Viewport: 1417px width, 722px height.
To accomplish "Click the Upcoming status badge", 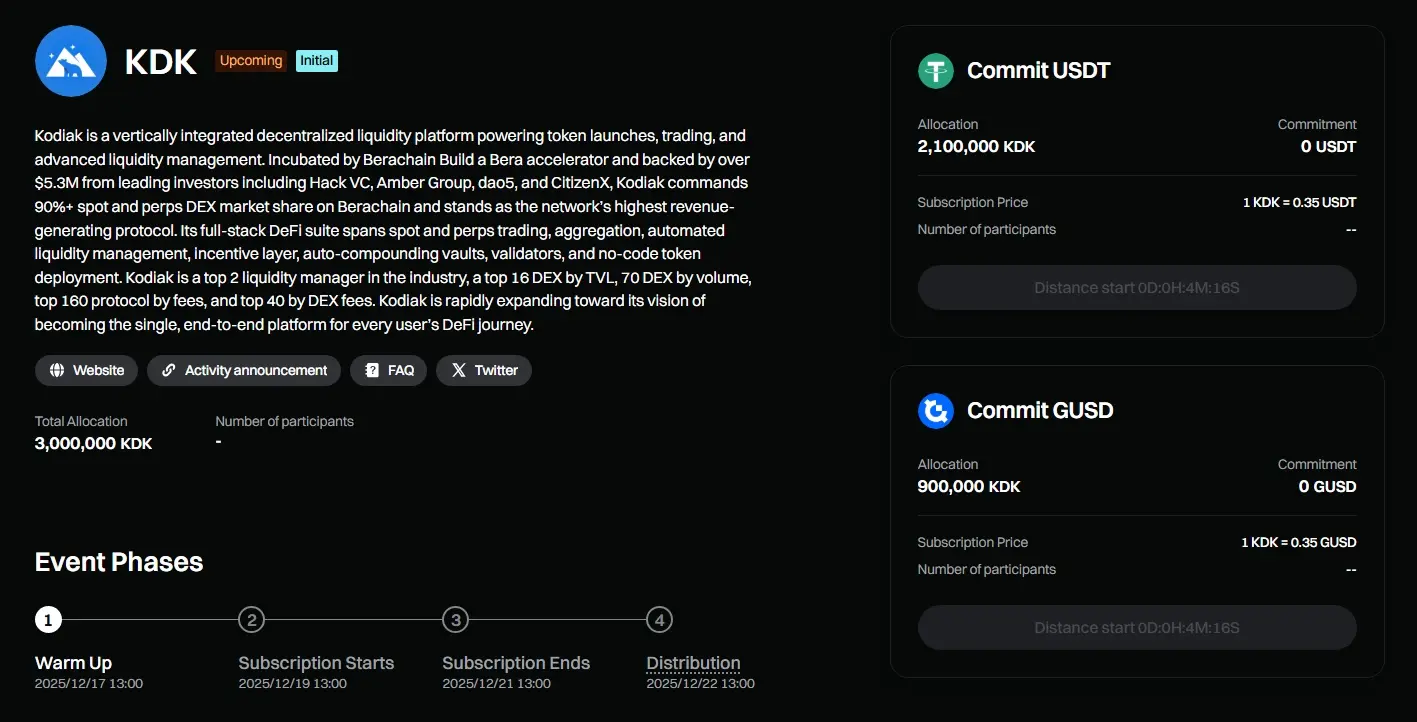I will 251,61.
